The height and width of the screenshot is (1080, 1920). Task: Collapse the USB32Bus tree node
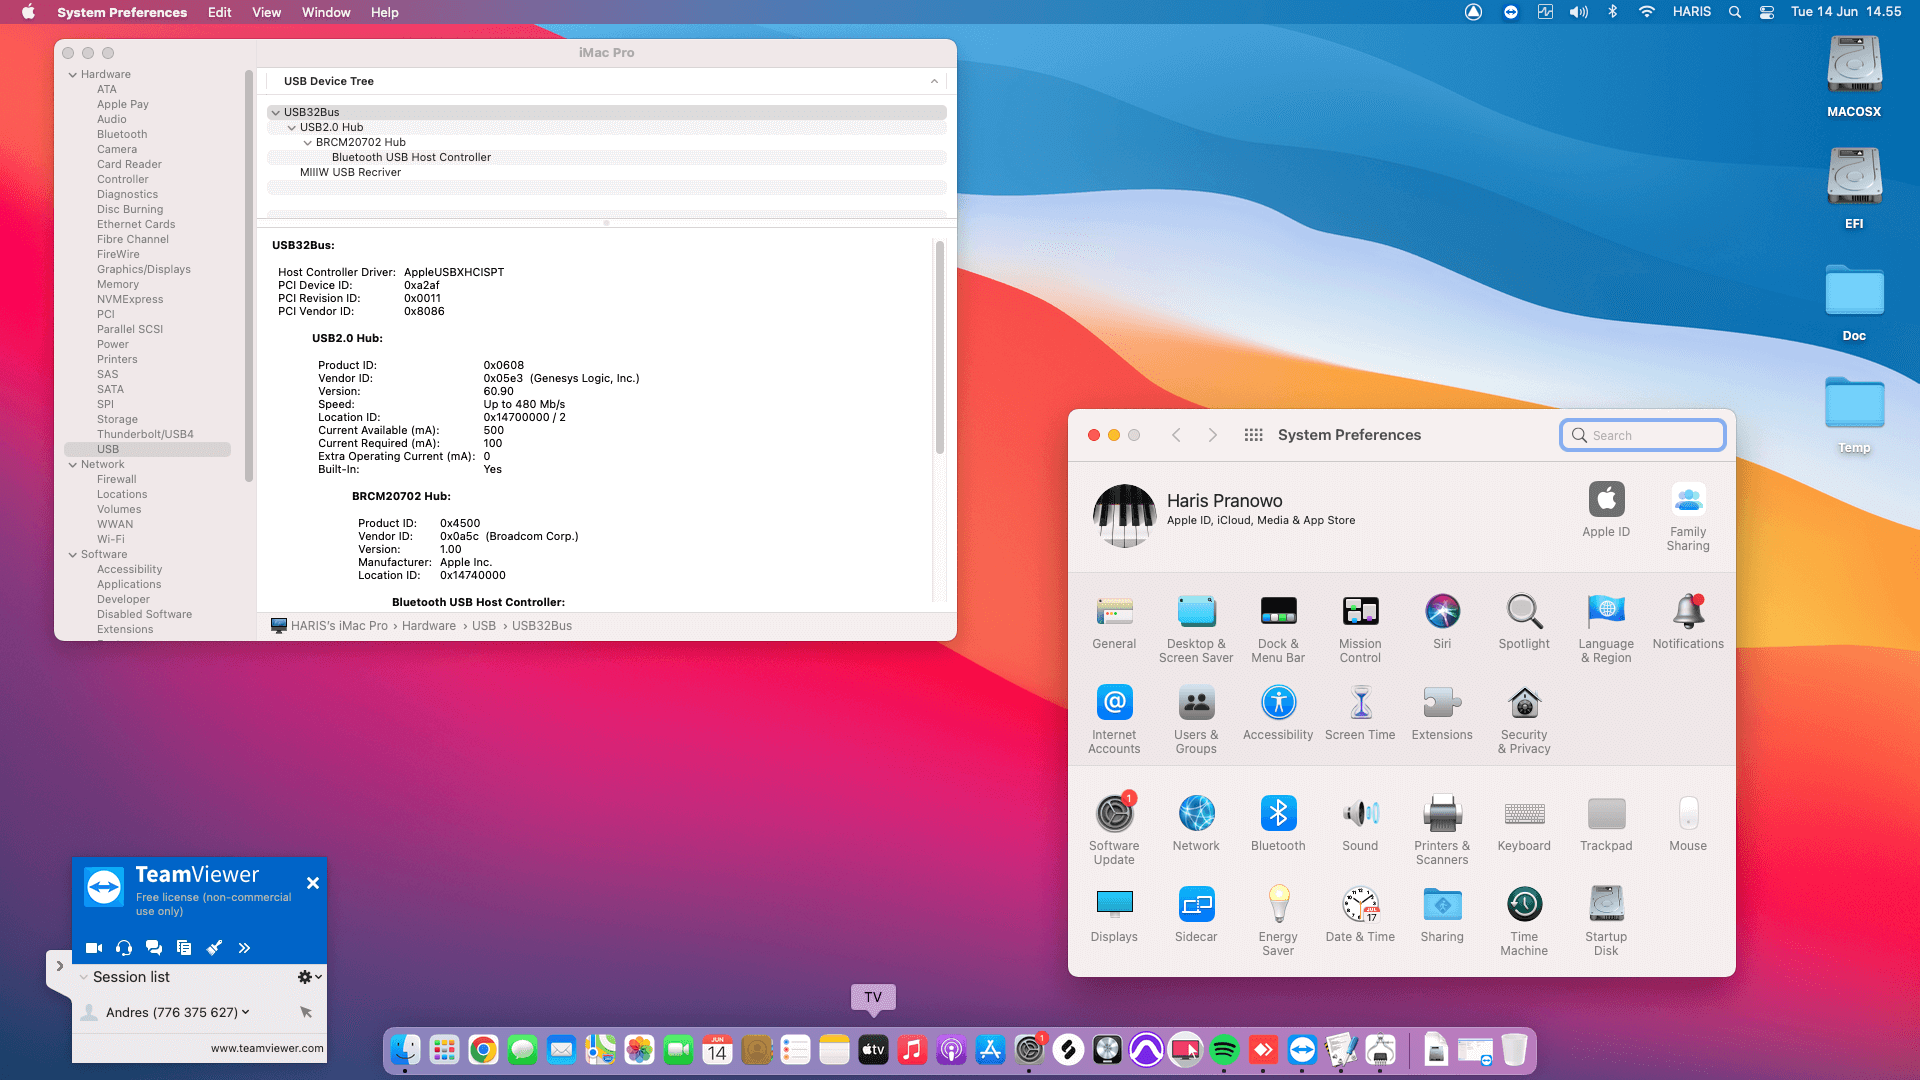coord(276,112)
